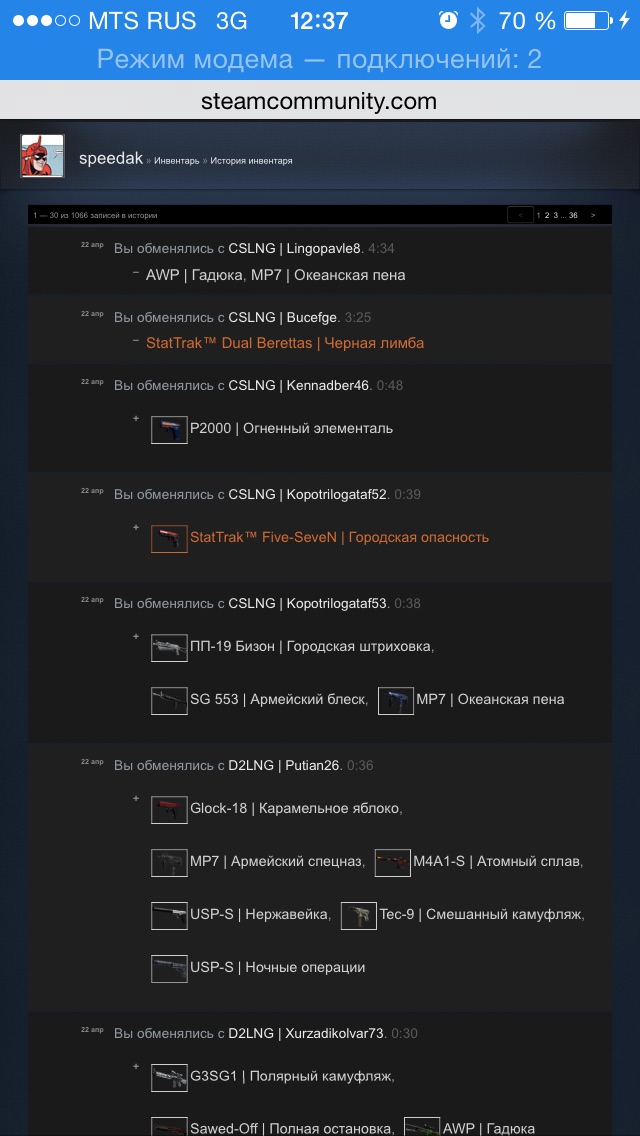Go to next page of inventory history
The image size is (640, 1136).
[593, 215]
